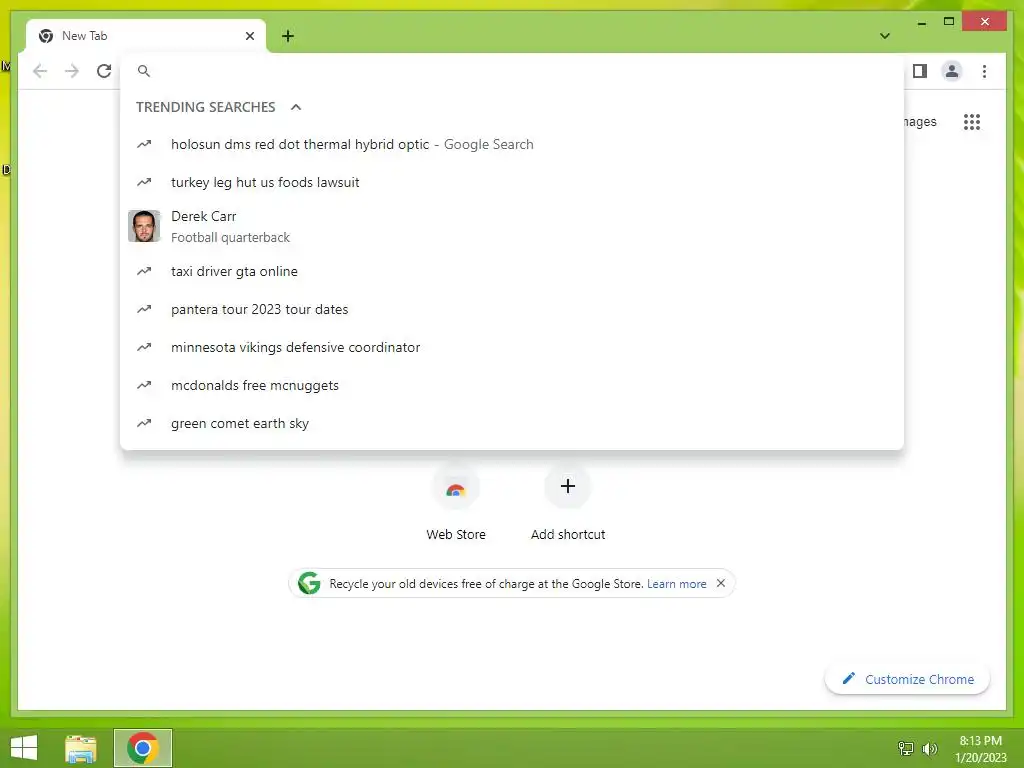Go back using the back arrow
The image size is (1024, 768).
(x=40, y=71)
